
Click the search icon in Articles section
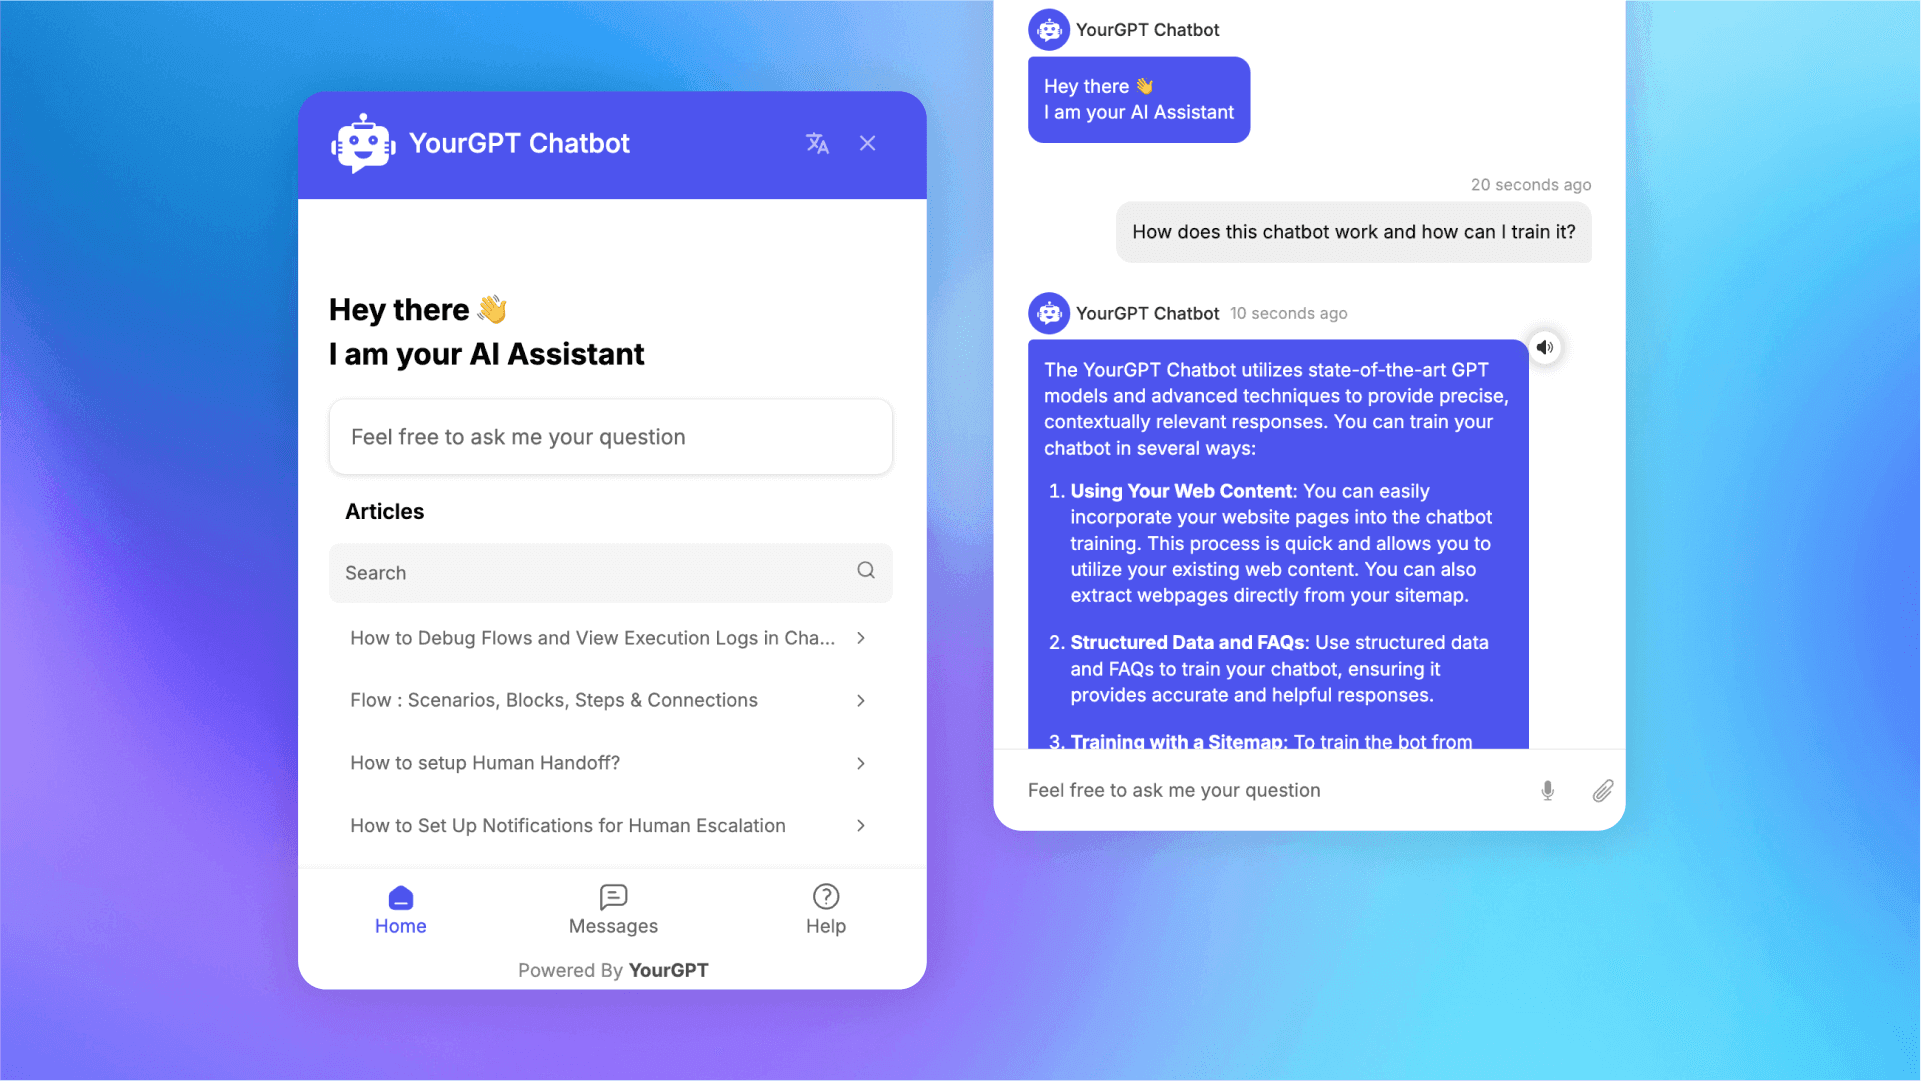pyautogui.click(x=867, y=570)
